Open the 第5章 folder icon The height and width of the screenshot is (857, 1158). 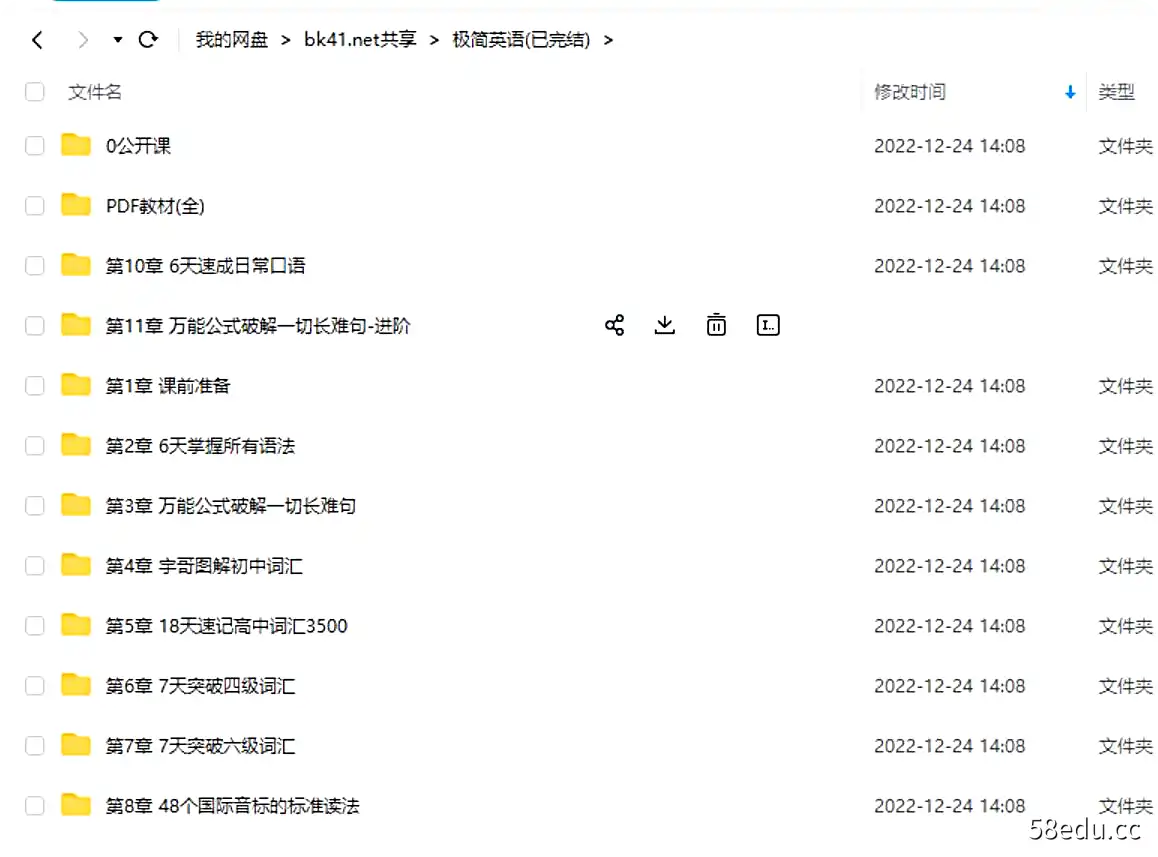75,625
